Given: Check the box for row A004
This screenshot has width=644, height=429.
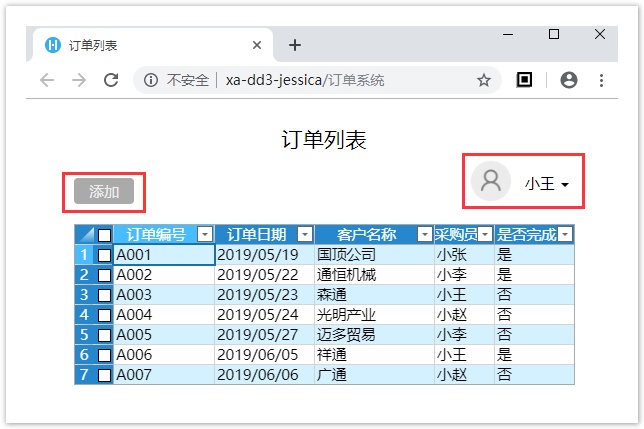Looking at the screenshot, I should click(104, 315).
